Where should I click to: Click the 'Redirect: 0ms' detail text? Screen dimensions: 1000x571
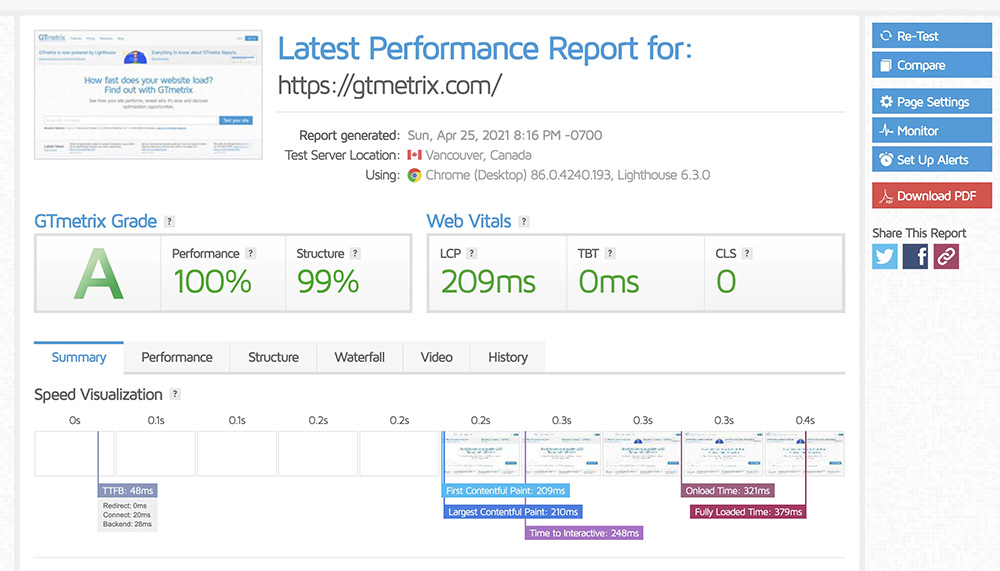(124, 505)
